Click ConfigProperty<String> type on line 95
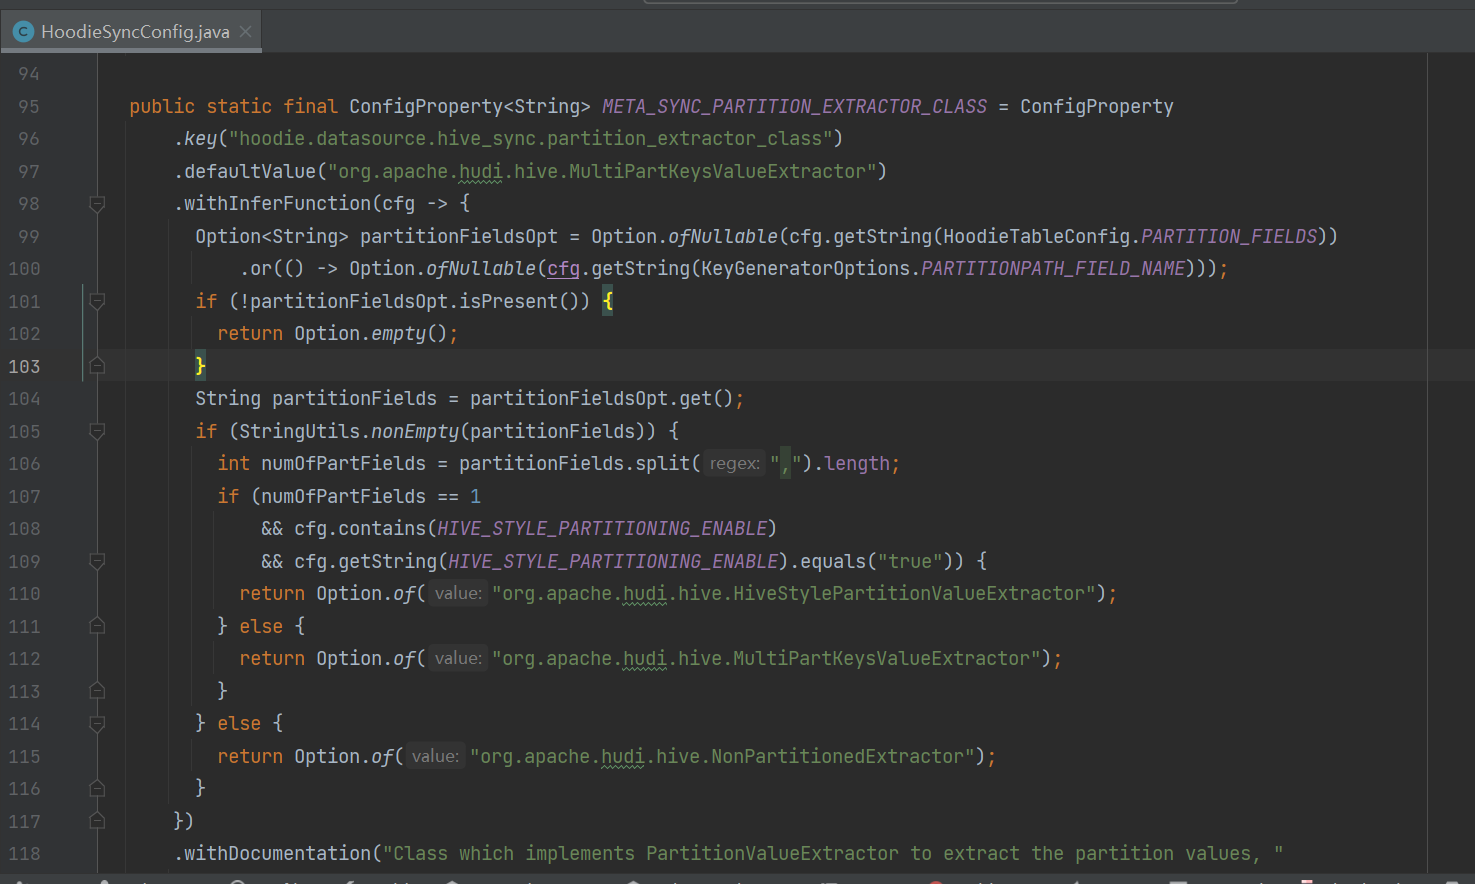1475x884 pixels. pyautogui.click(x=470, y=106)
